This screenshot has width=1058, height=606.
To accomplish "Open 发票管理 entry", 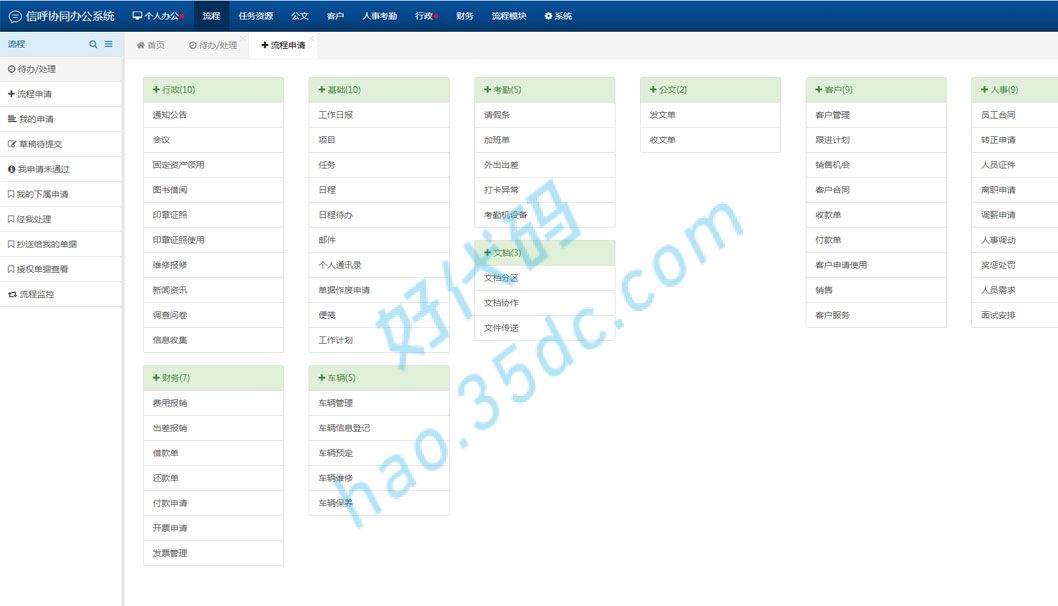I will [x=213, y=553].
